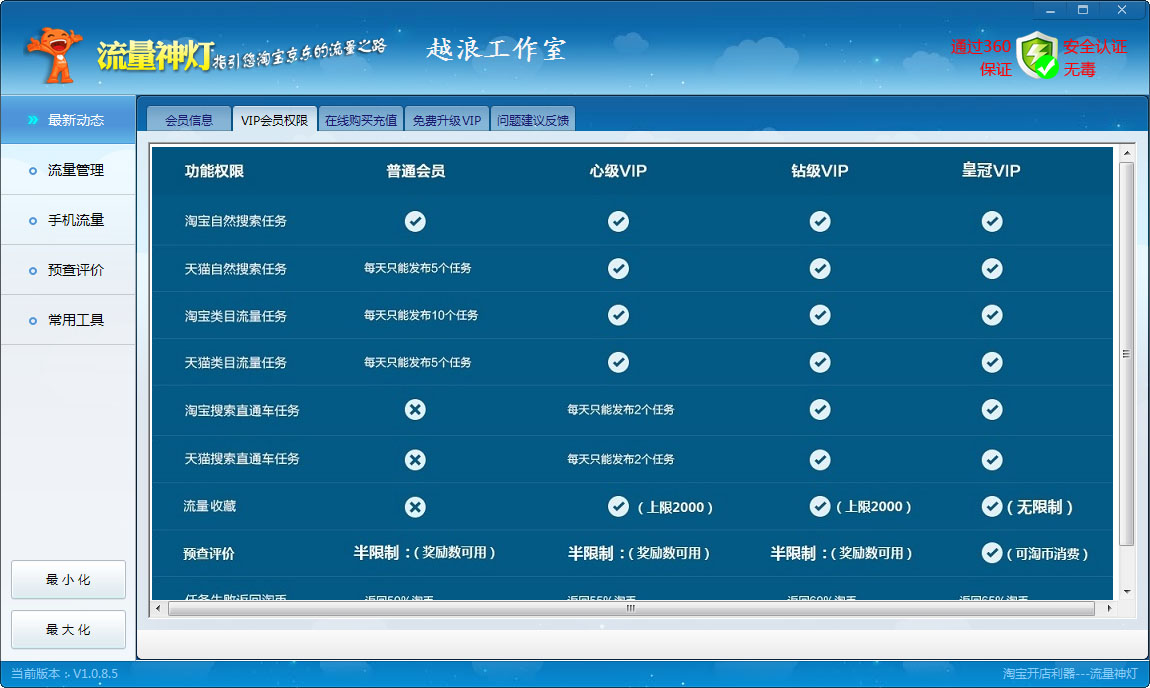This screenshot has height=688, width=1150.
Task: Open the 在线购买充值 tab
Action: [361, 120]
